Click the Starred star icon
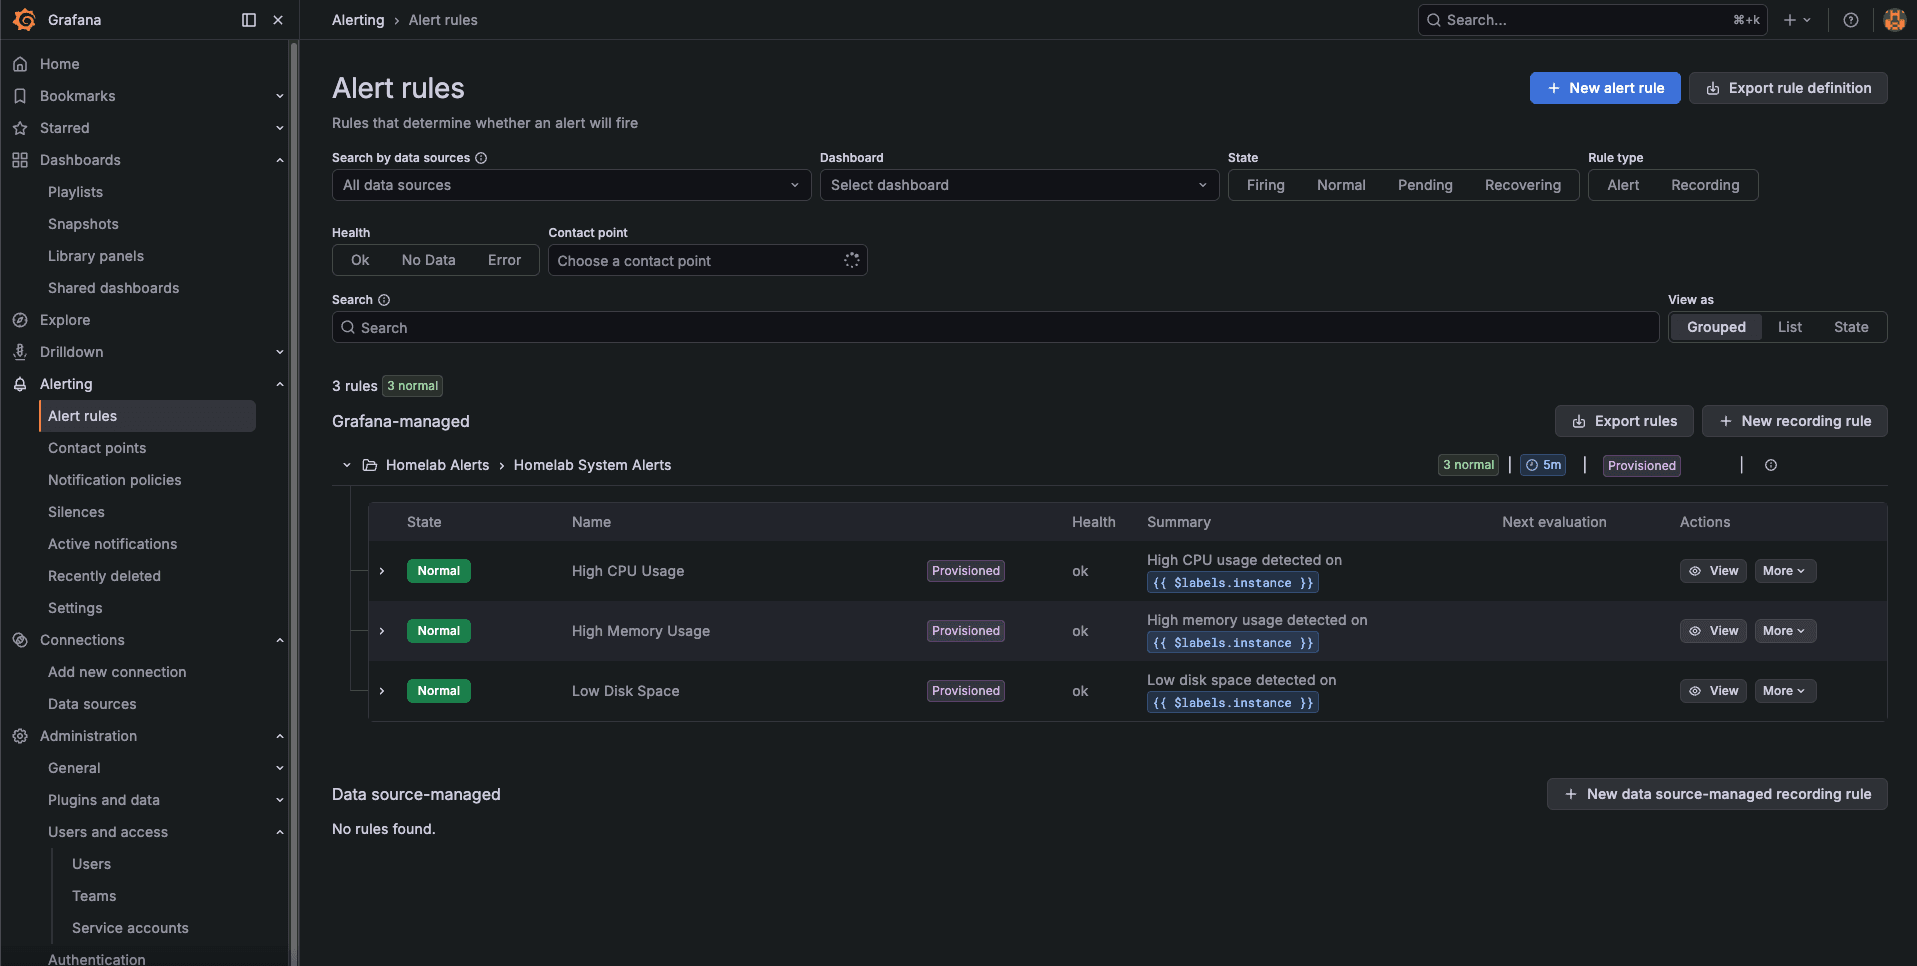 coord(20,128)
